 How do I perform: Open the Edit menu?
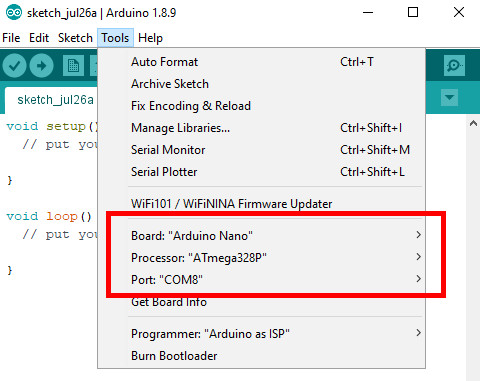39,38
